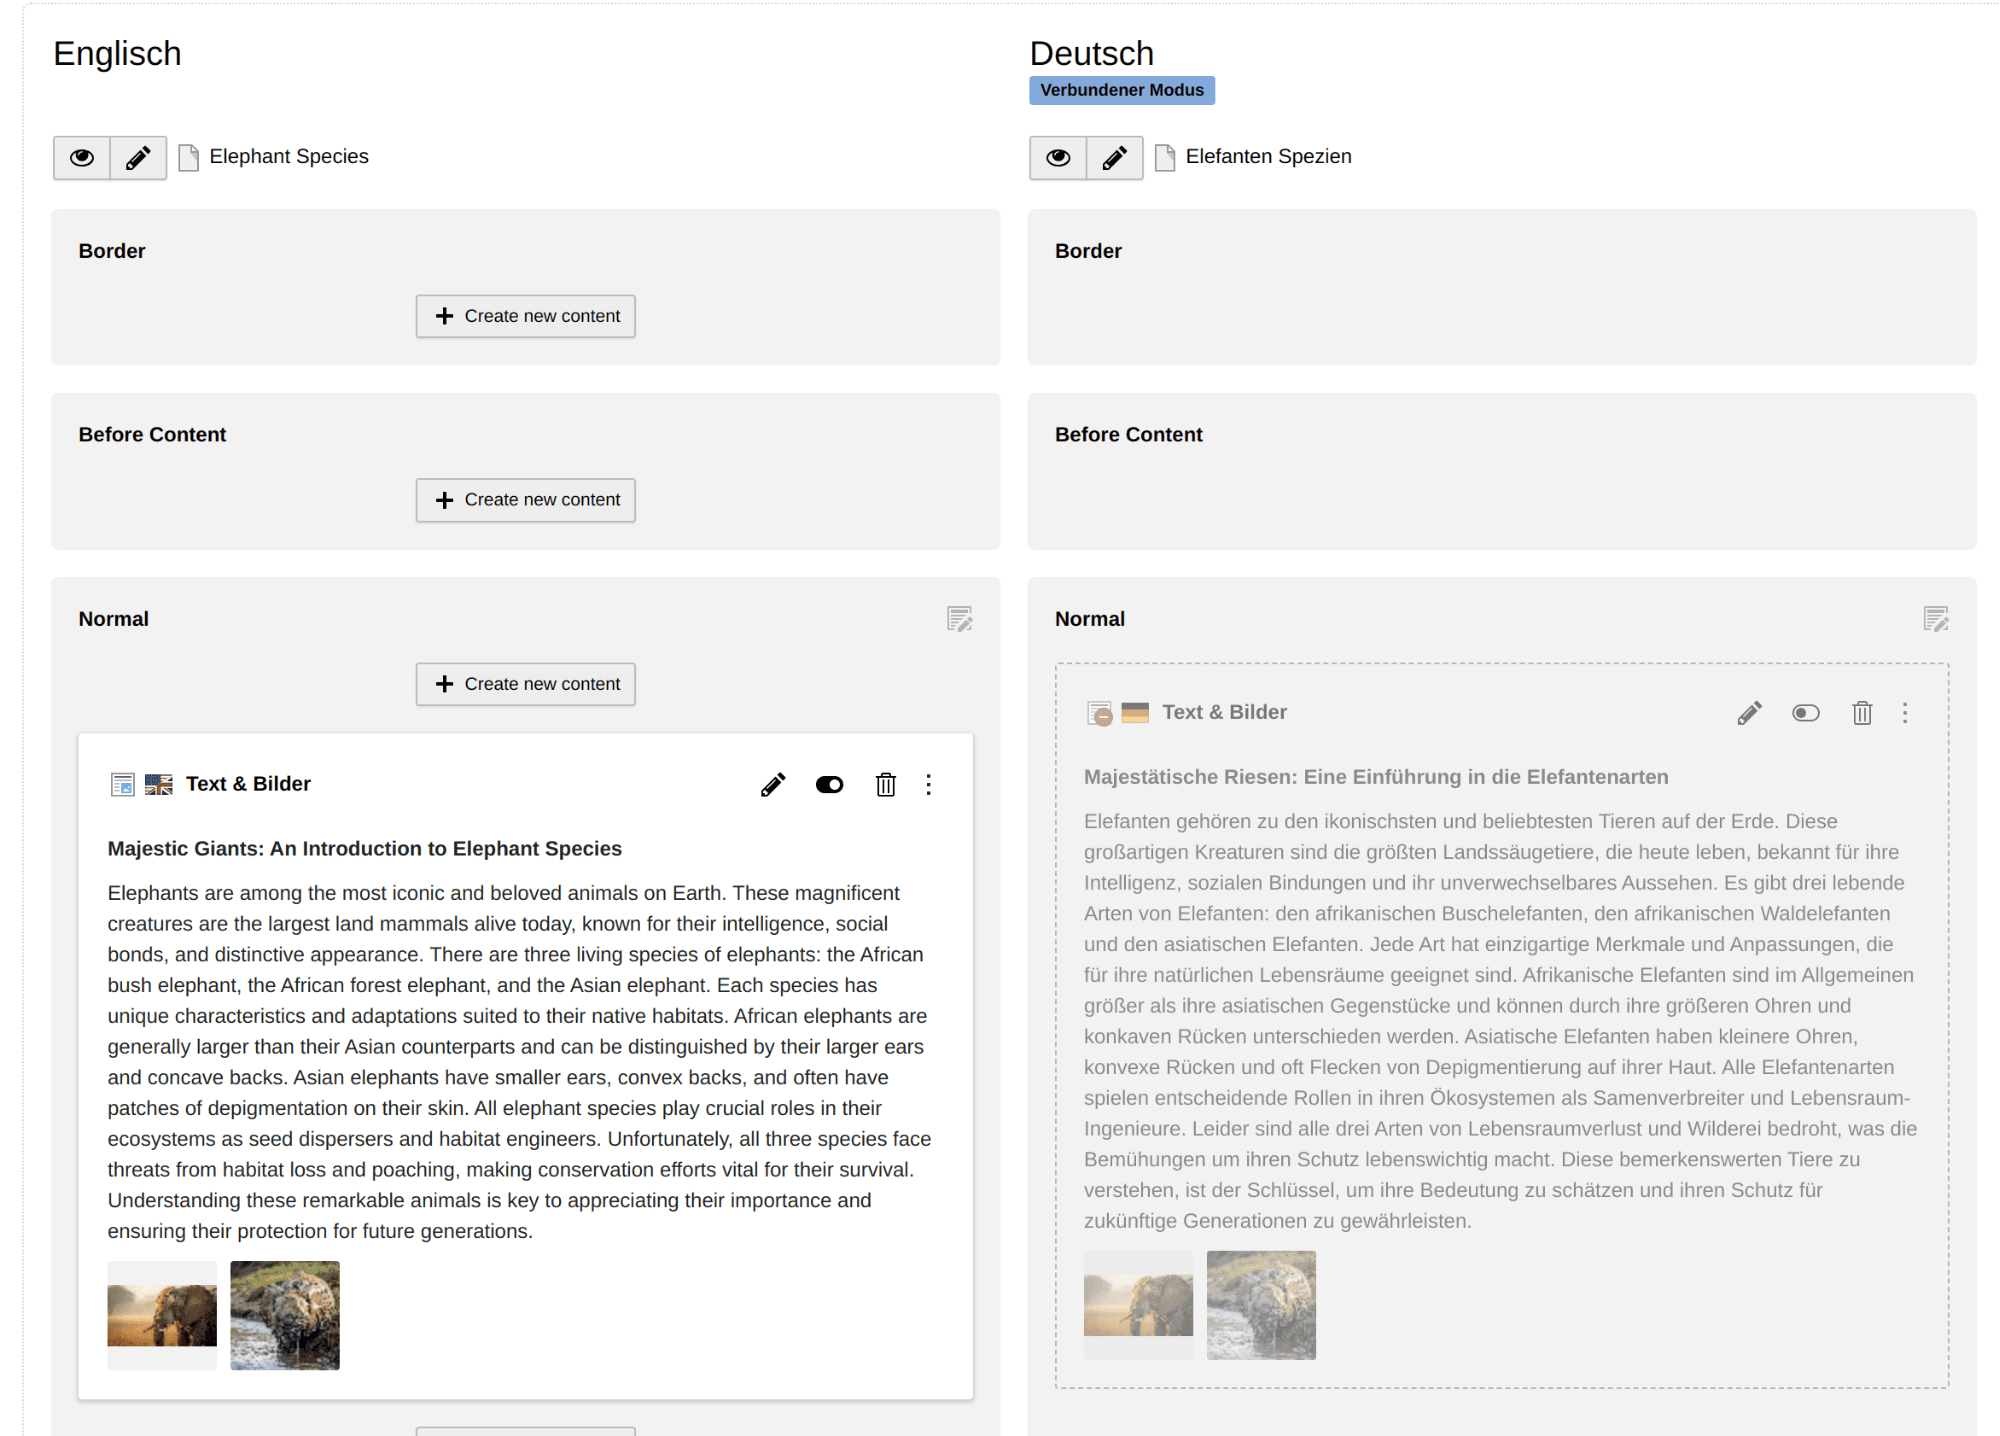The image size is (2000, 1436).
Task: Enable the hidden German Text & Bilder element
Action: pyautogui.click(x=1806, y=713)
